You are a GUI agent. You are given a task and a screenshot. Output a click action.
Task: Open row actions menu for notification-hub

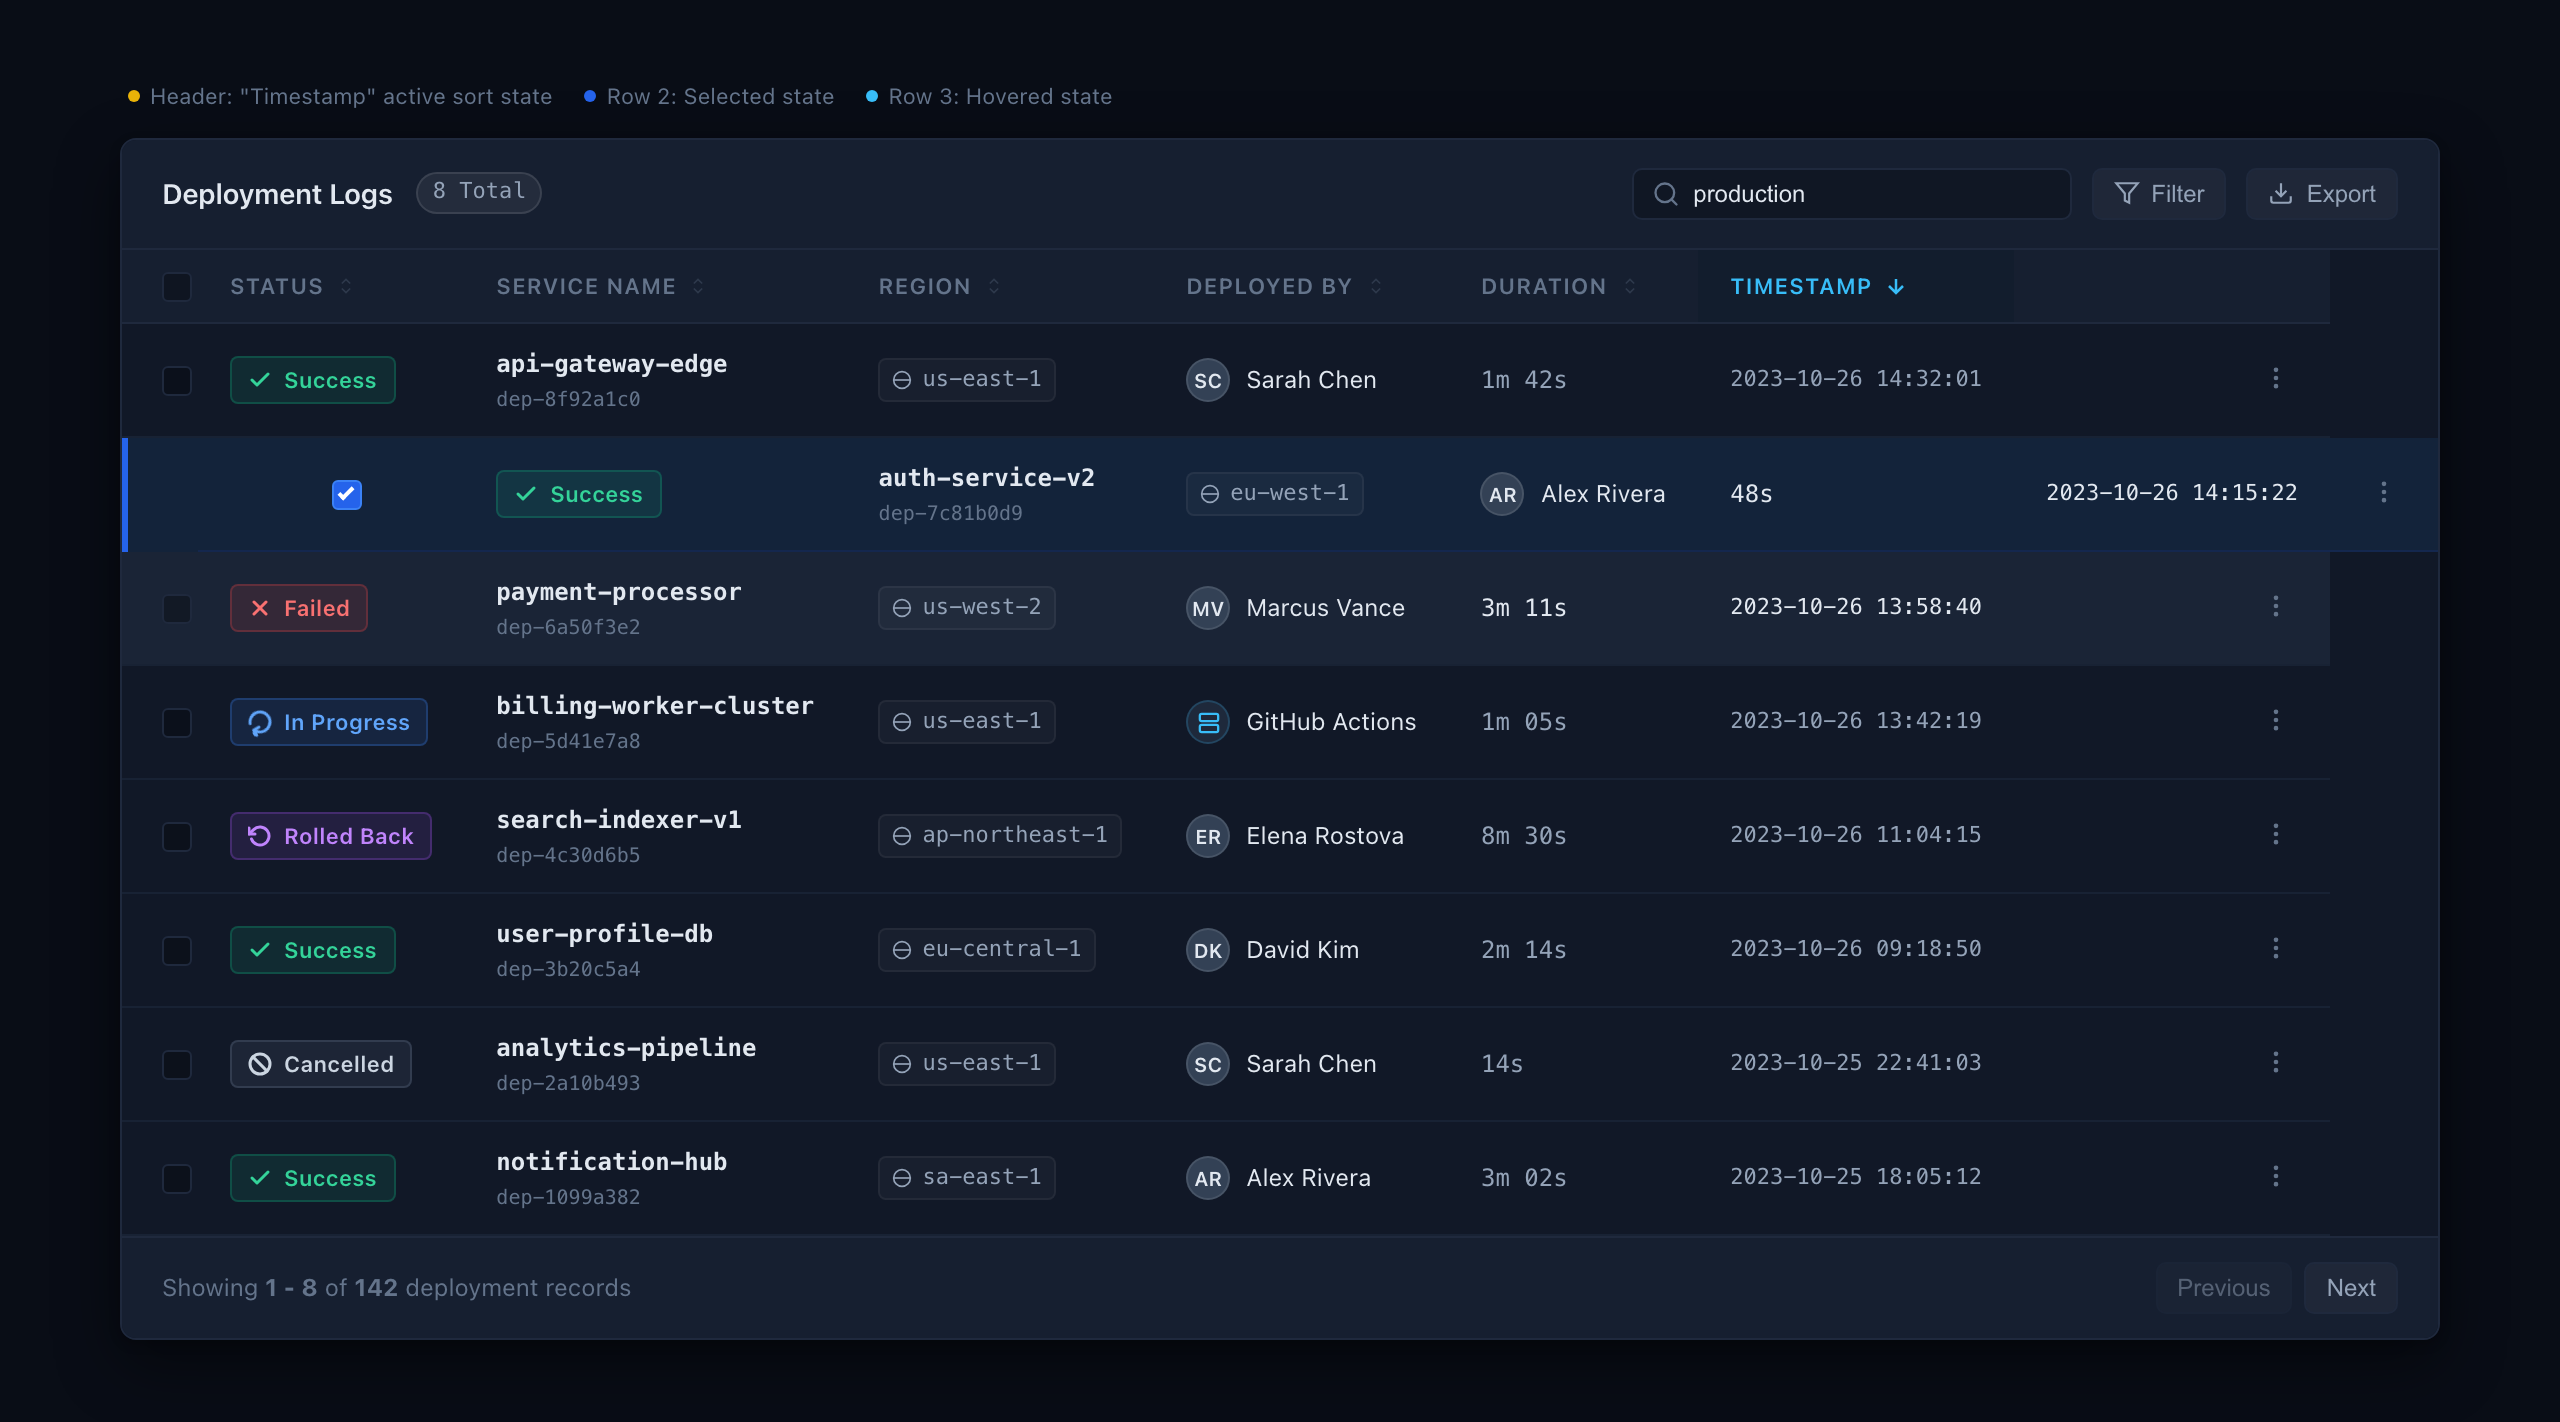tap(2276, 1177)
